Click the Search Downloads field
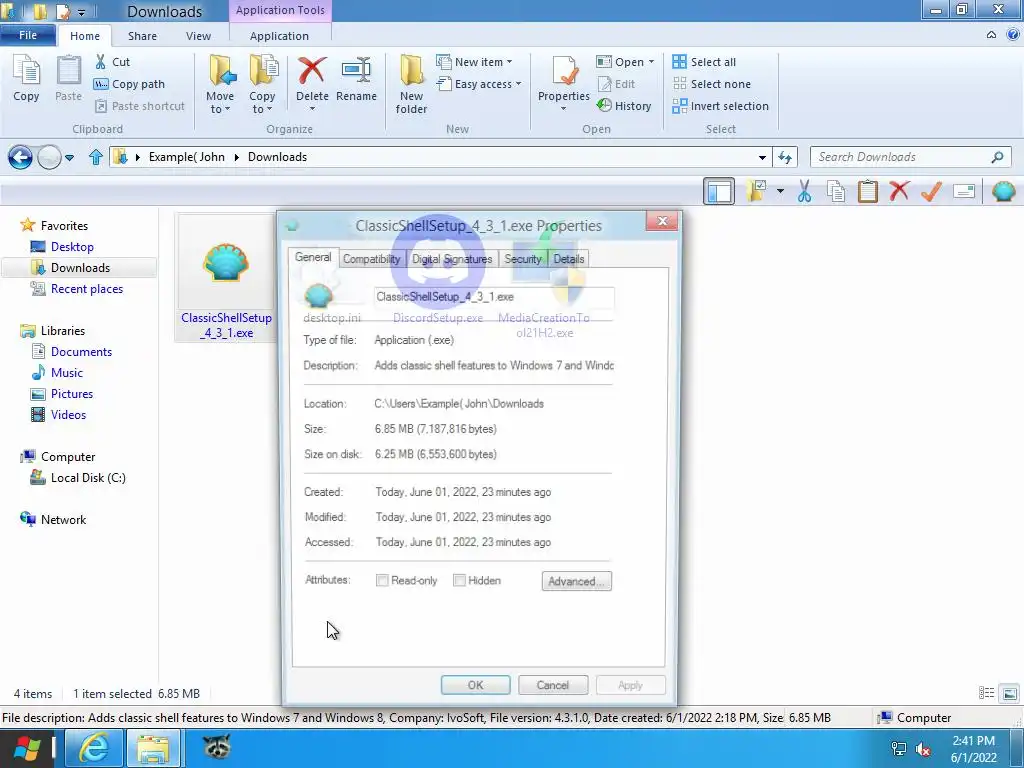Viewport: 1024px width, 768px height. click(x=910, y=157)
